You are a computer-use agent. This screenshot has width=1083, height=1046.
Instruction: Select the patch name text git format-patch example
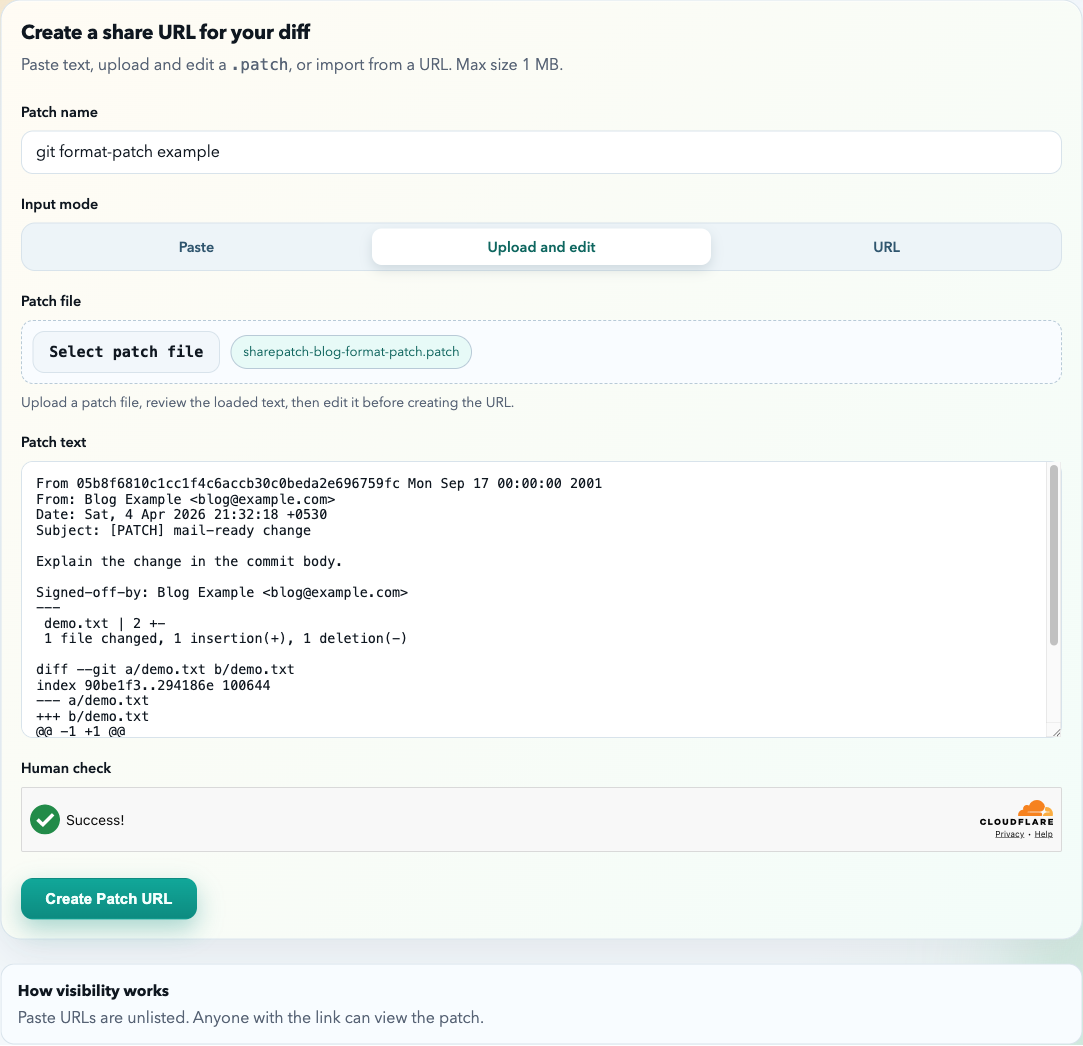(126, 152)
